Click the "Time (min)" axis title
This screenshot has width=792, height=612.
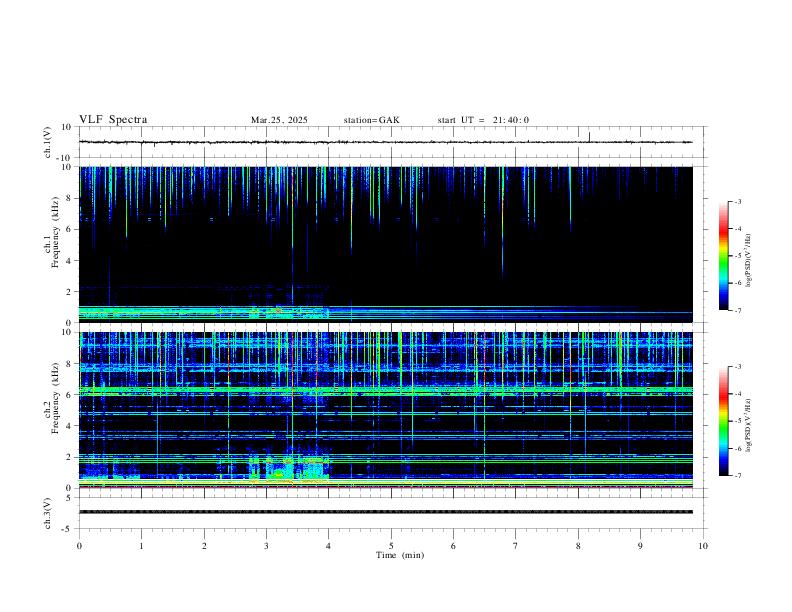tap(400, 555)
